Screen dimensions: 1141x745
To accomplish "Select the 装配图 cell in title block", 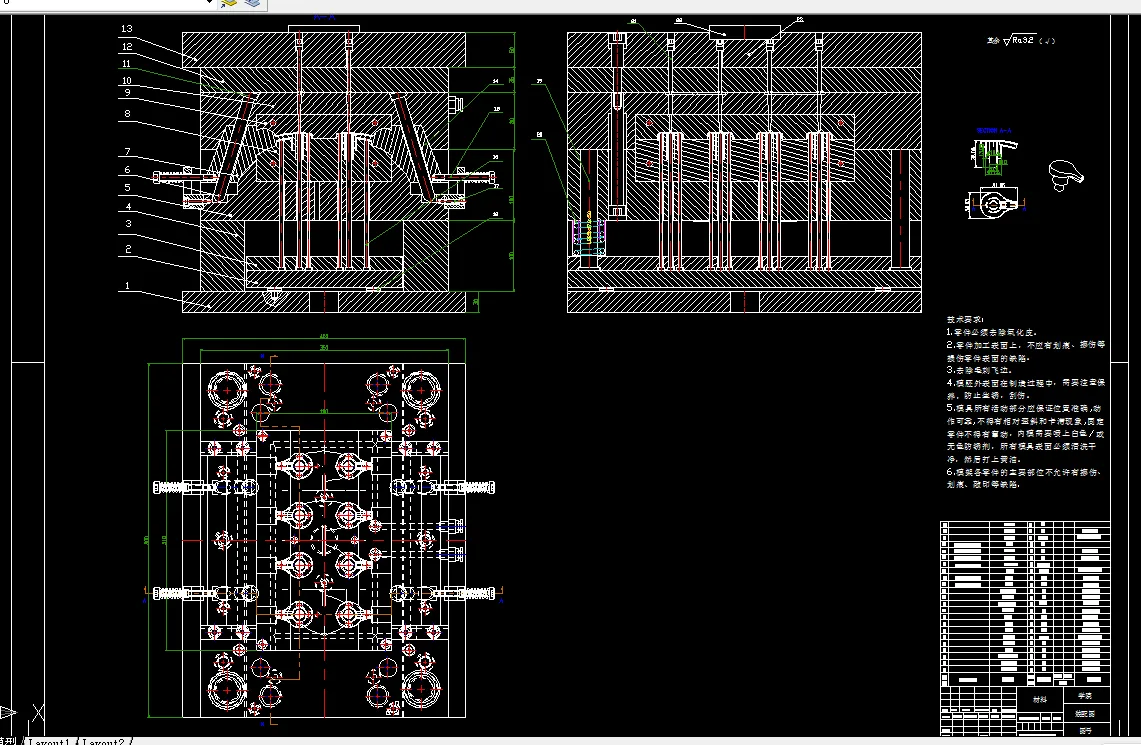I will (1085, 714).
